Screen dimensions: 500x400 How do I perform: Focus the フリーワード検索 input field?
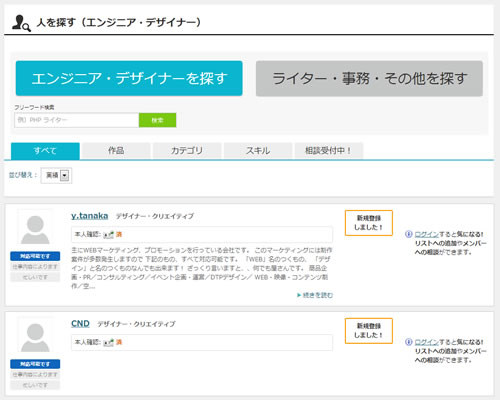[77, 120]
